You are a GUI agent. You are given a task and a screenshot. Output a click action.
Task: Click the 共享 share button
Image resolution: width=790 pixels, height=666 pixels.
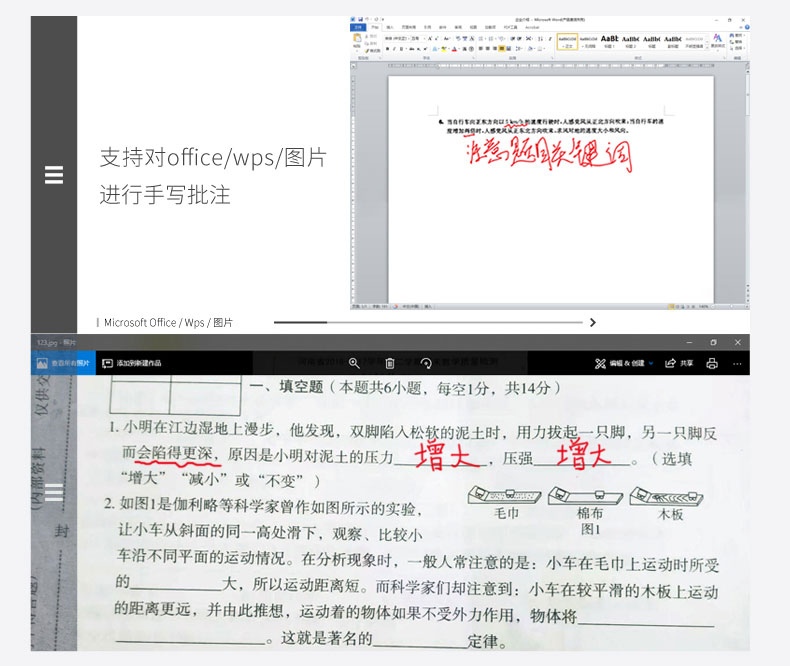coord(679,363)
